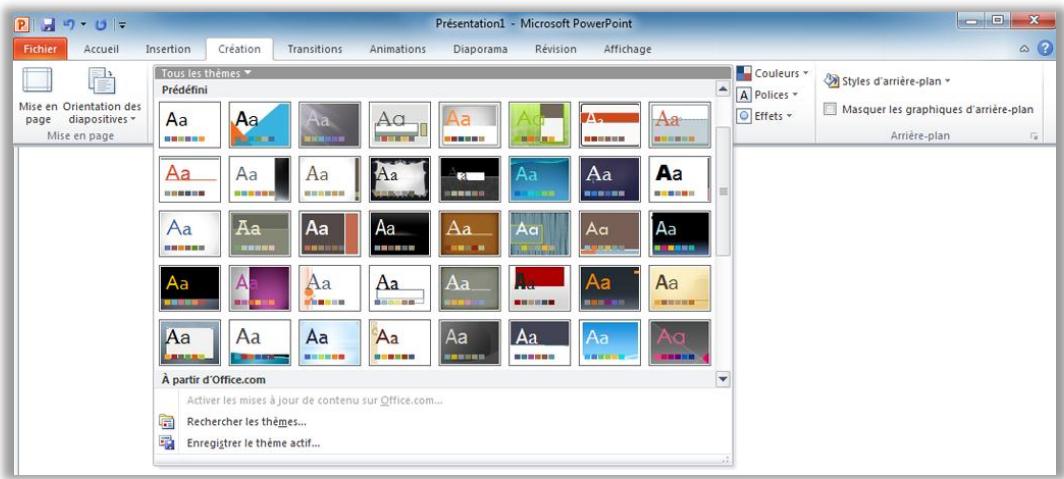Screen dimensions: 1064x479
Task: Apply the light sky blue theme
Action: [330, 343]
